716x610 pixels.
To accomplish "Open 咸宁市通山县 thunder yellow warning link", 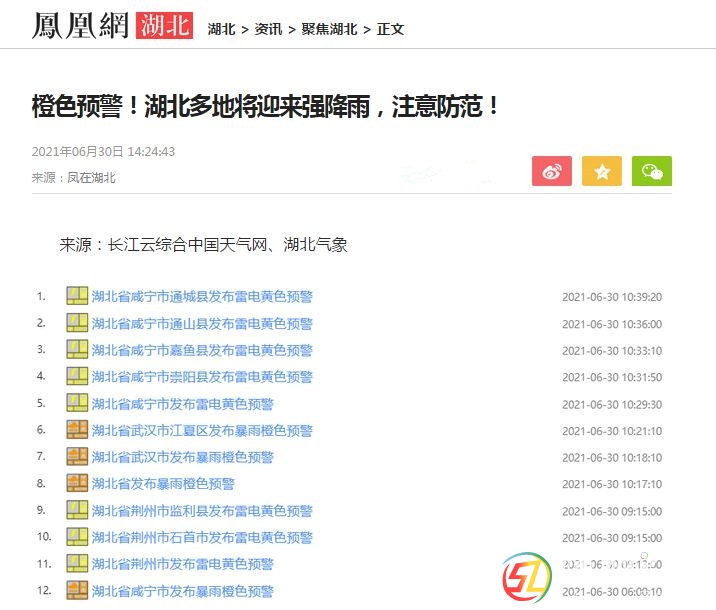I will tap(202, 323).
